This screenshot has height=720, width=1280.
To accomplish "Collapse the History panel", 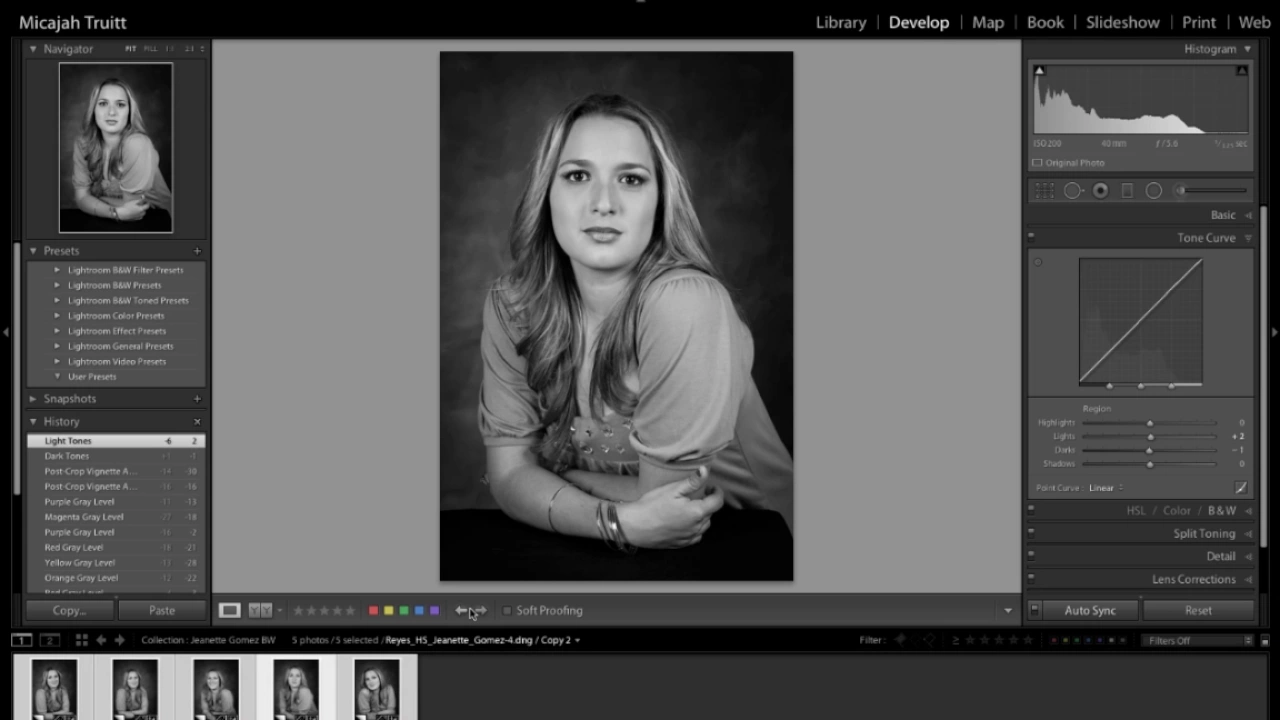I will coord(33,422).
